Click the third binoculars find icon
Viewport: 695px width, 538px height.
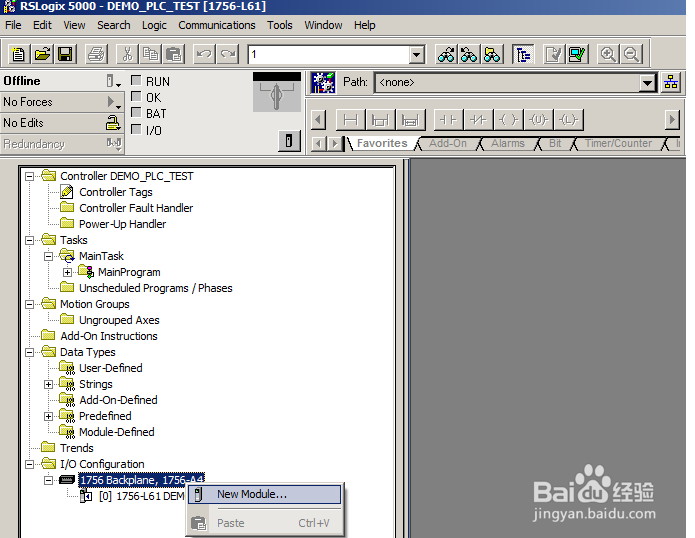coord(492,55)
